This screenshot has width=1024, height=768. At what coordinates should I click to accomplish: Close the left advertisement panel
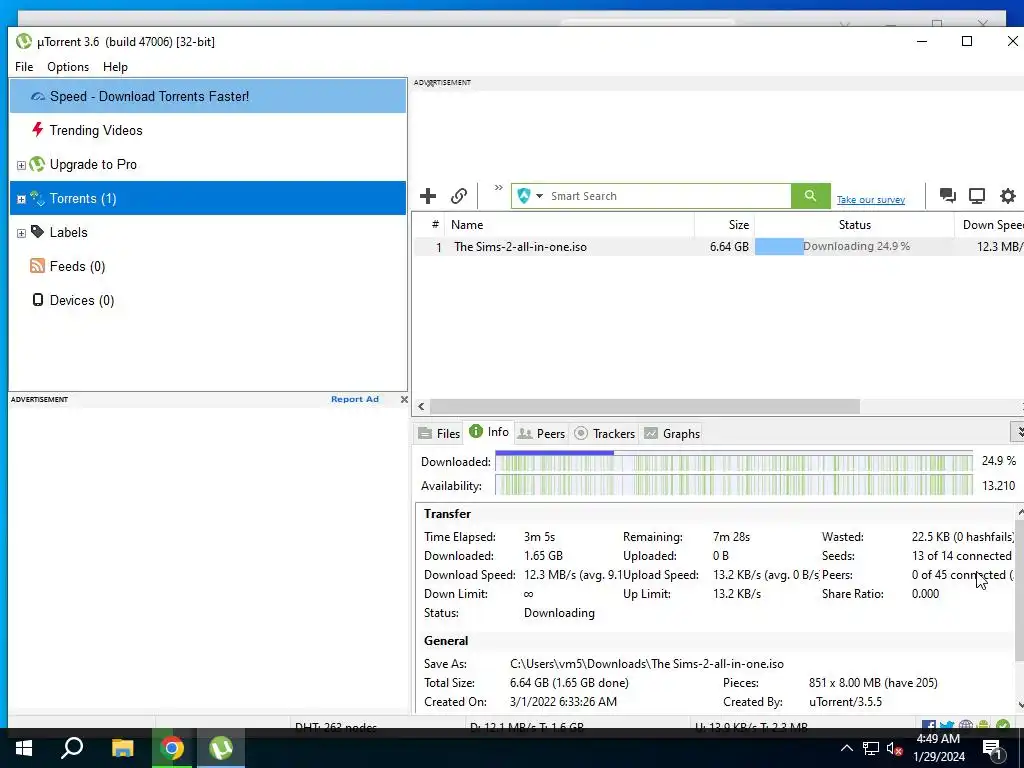point(404,399)
